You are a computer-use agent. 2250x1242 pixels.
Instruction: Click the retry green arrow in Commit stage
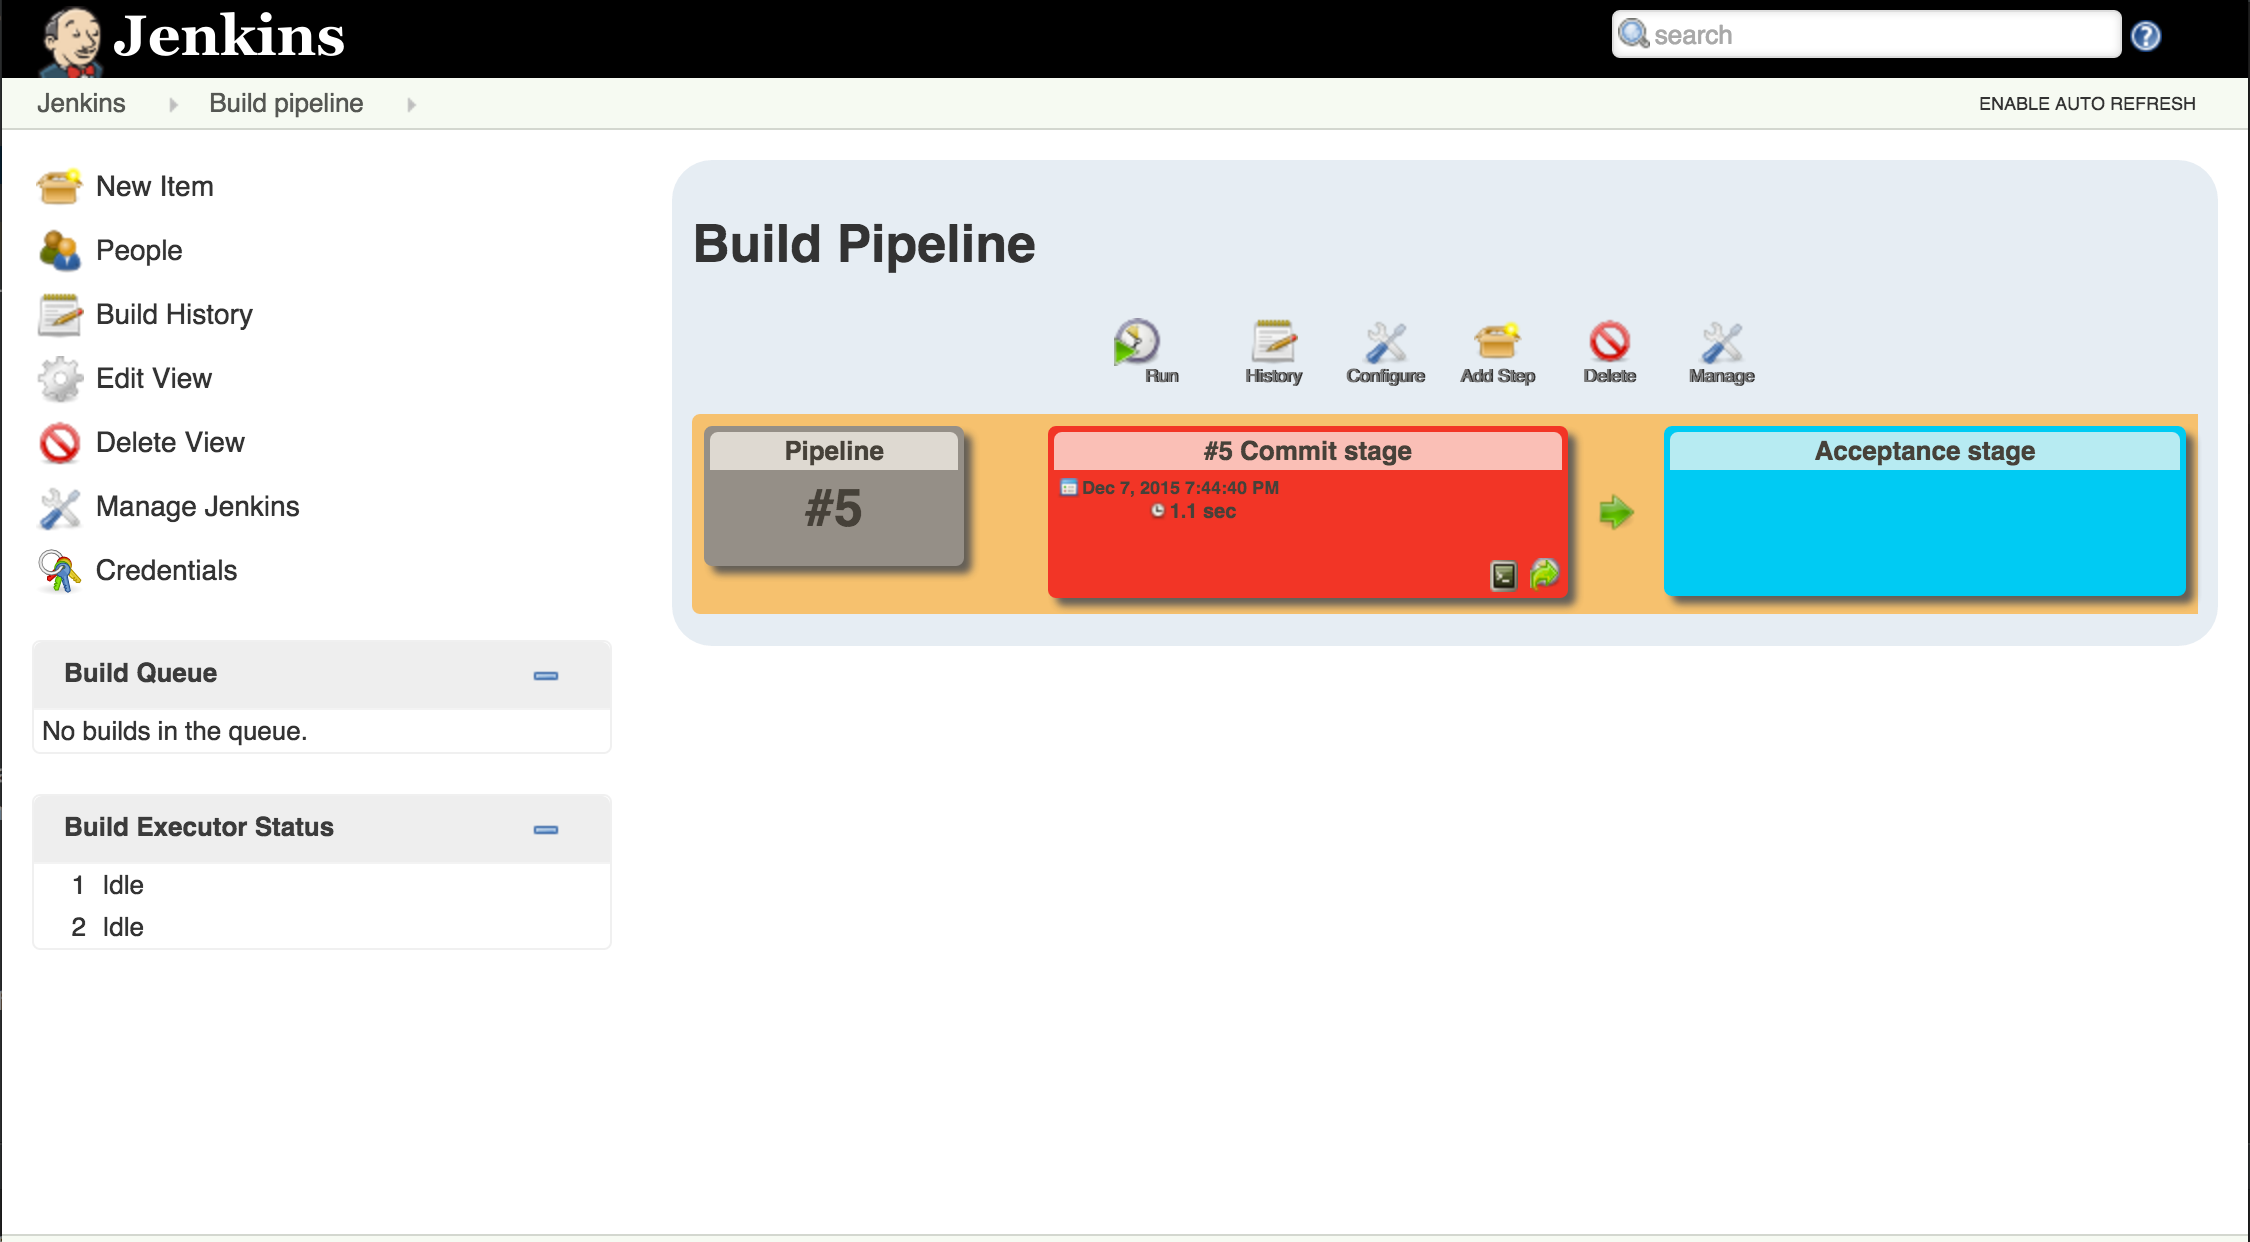tap(1545, 574)
